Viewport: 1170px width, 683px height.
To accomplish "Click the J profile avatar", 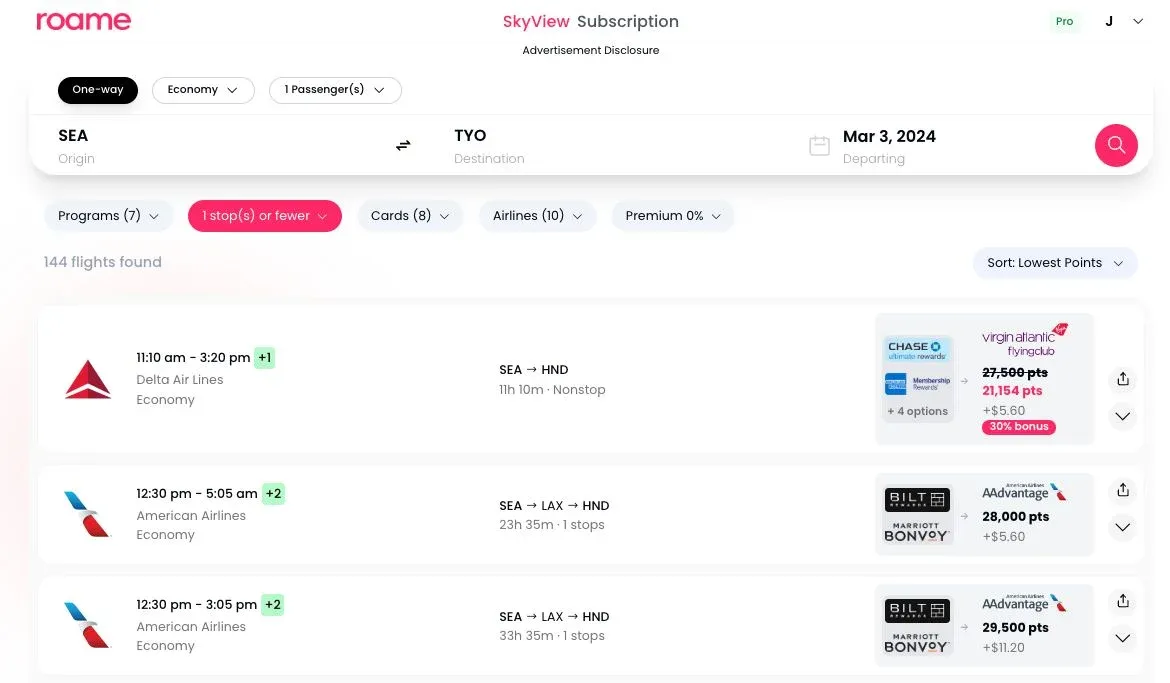I will (x=1109, y=22).
